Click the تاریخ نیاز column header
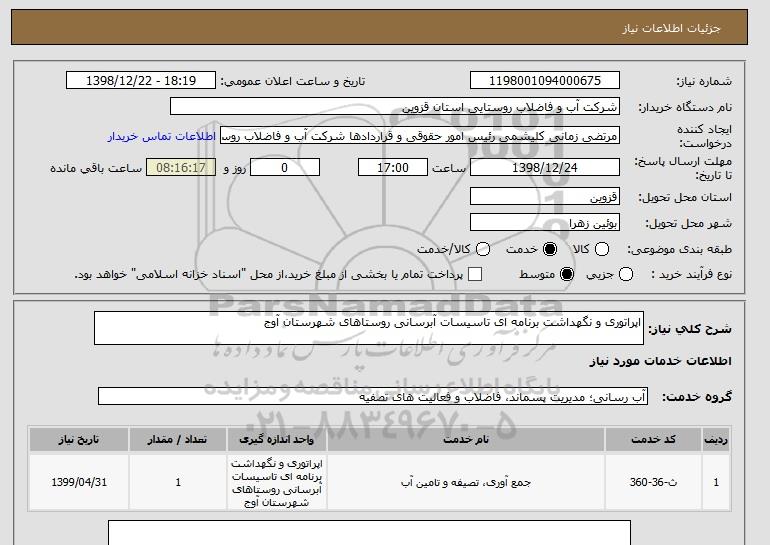Image resolution: width=770 pixels, height=545 pixels. (79, 439)
